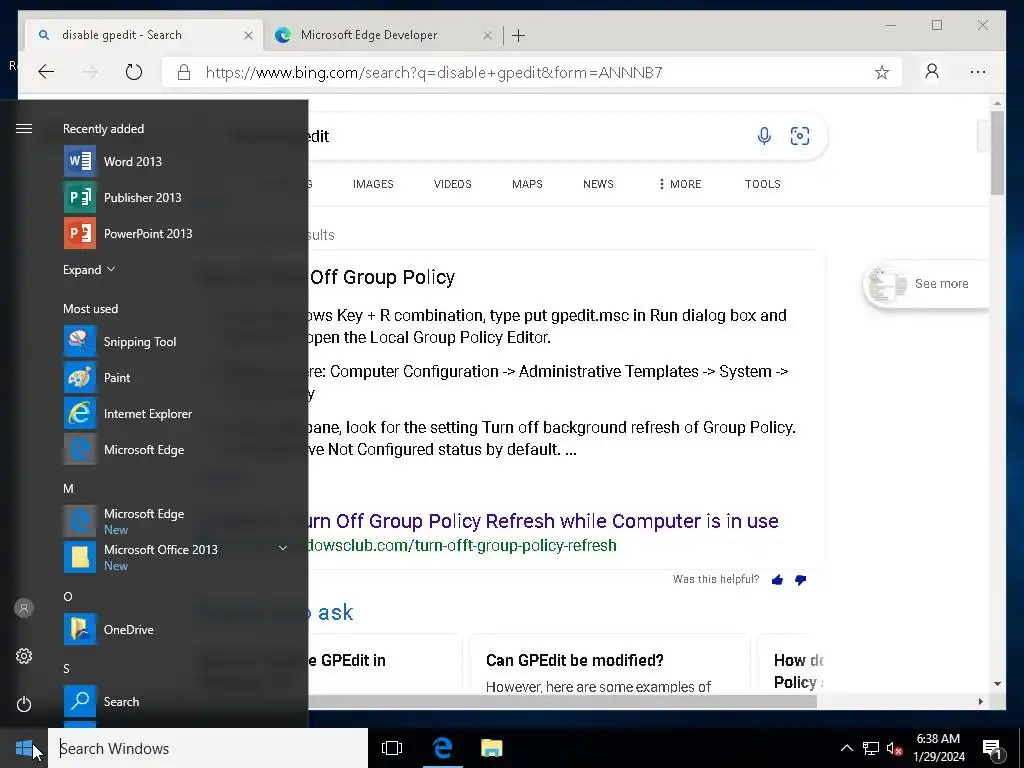
Task: Click the scroll down arrow
Action: pyautogui.click(x=997, y=684)
